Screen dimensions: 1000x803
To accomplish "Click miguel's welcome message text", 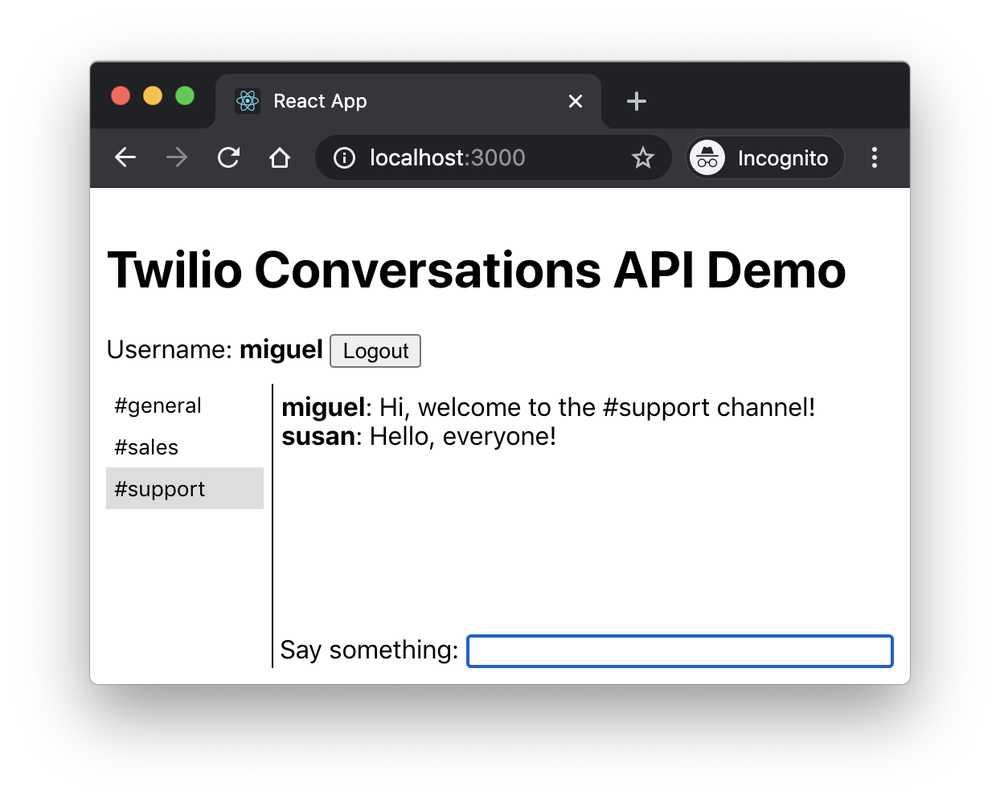I will click(x=548, y=406).
